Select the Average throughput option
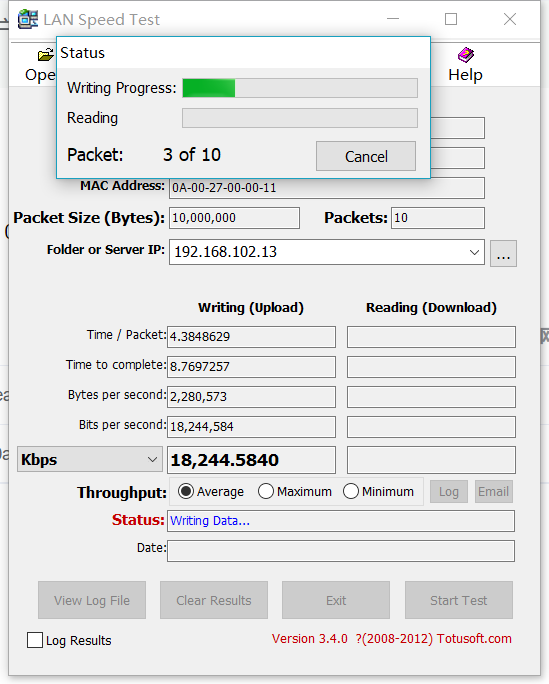 (x=186, y=492)
